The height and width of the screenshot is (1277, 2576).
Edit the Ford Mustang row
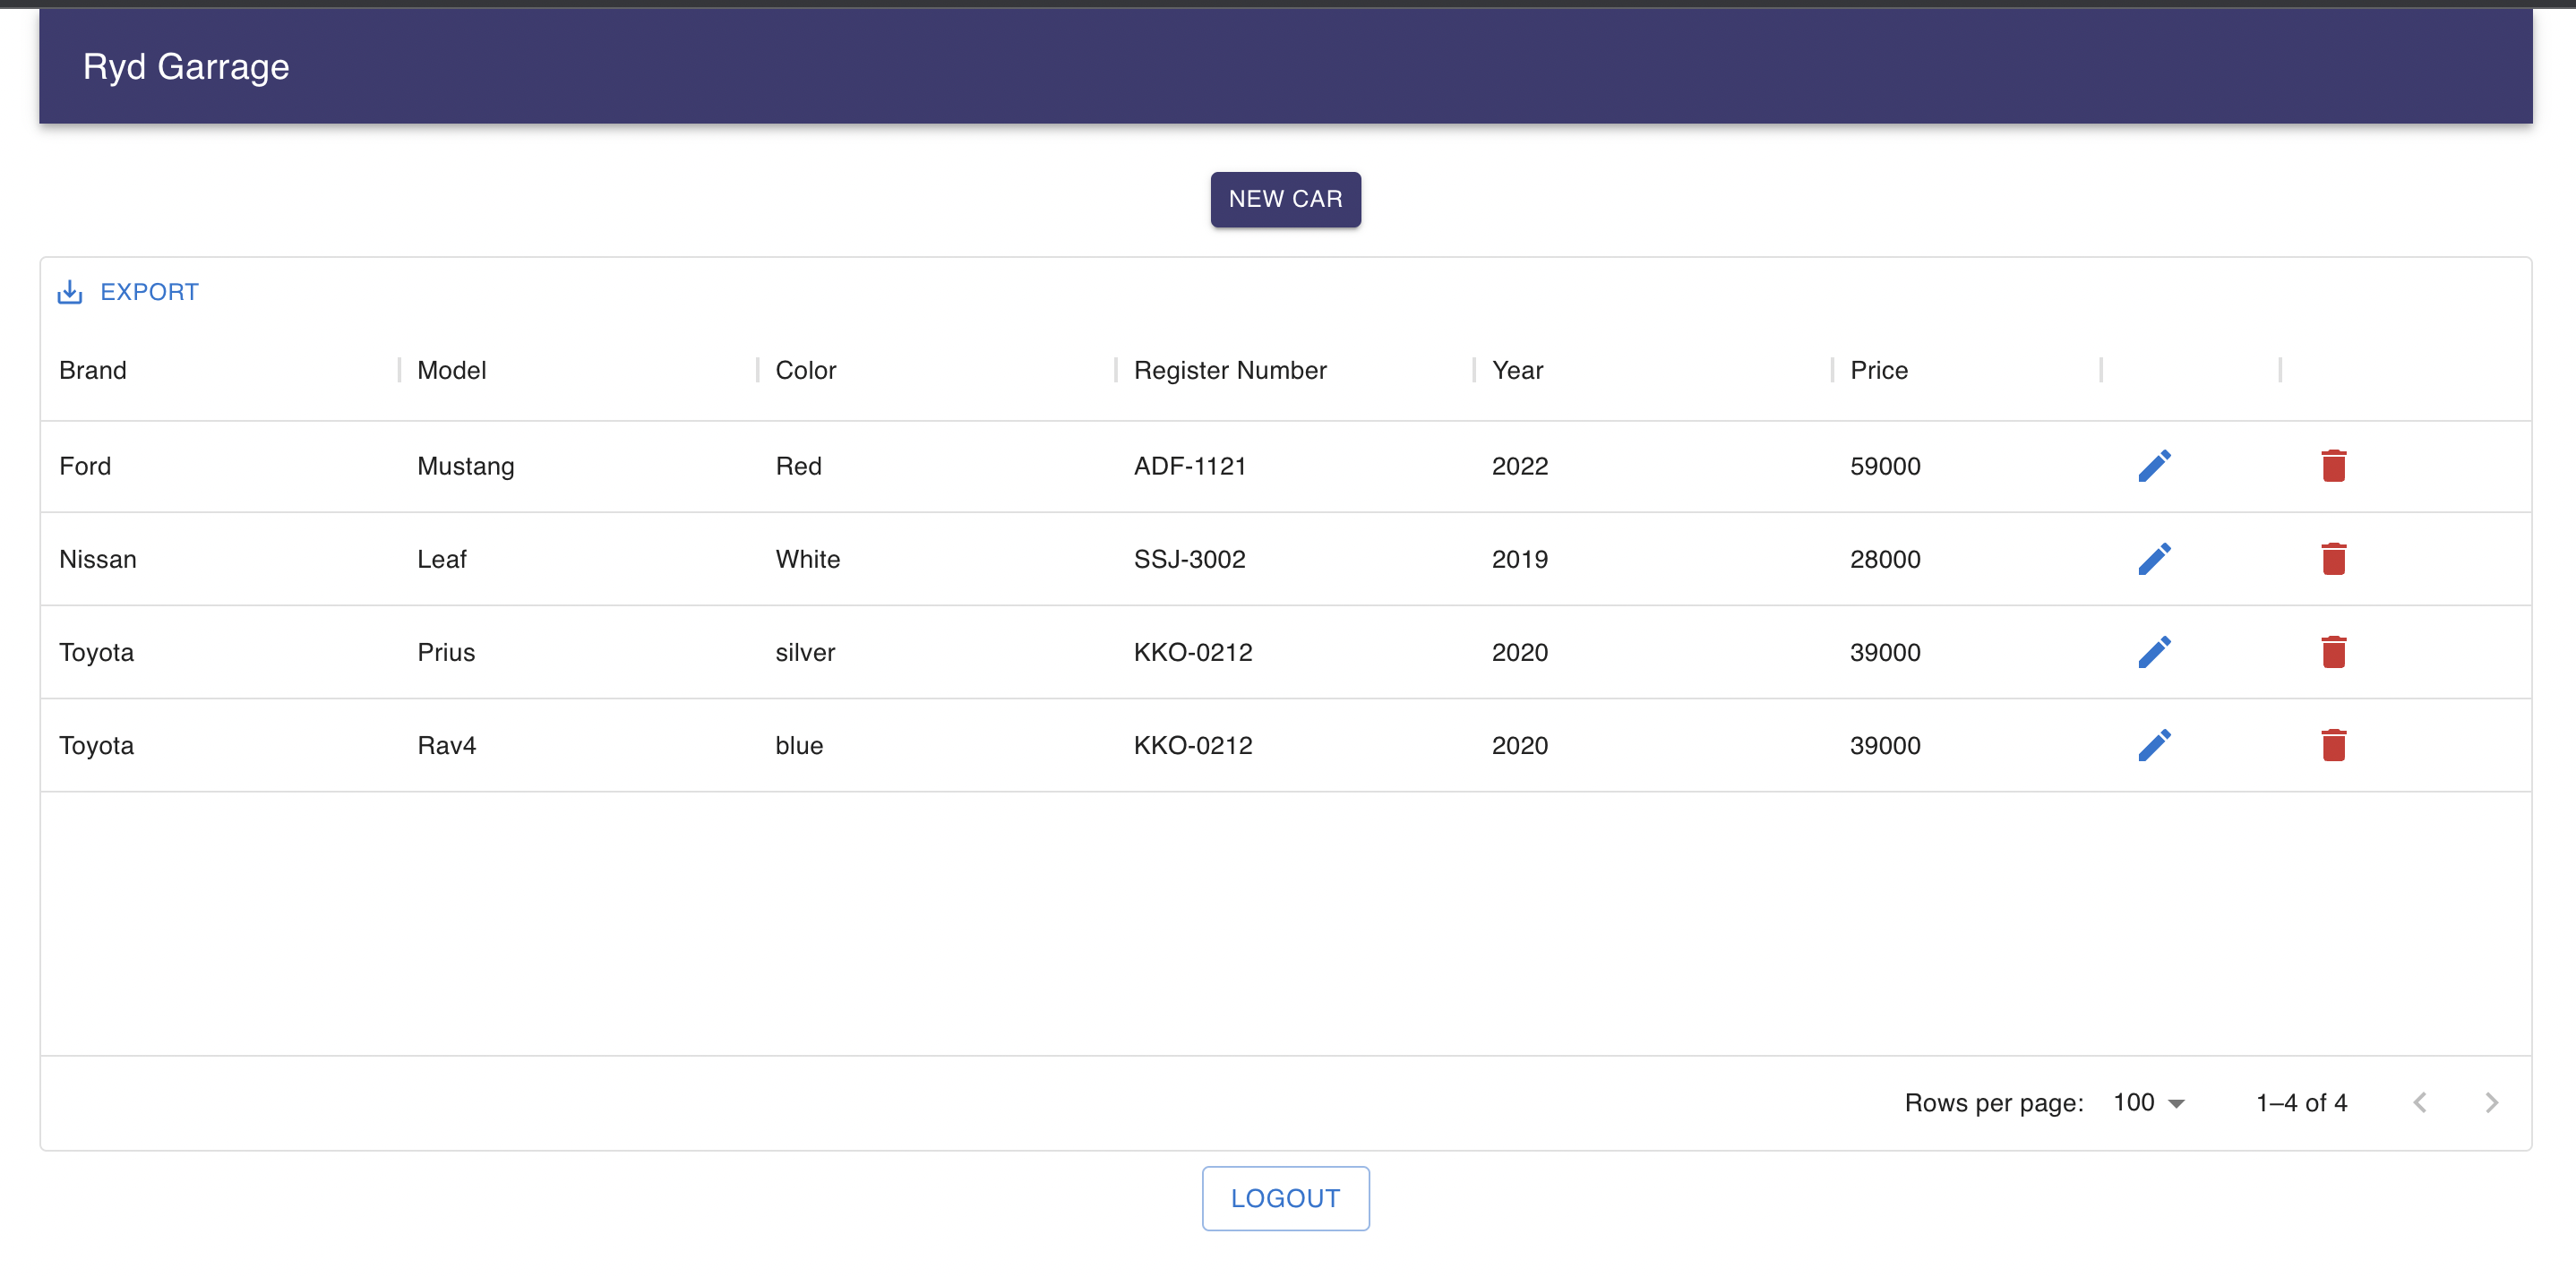pyautogui.click(x=2154, y=466)
